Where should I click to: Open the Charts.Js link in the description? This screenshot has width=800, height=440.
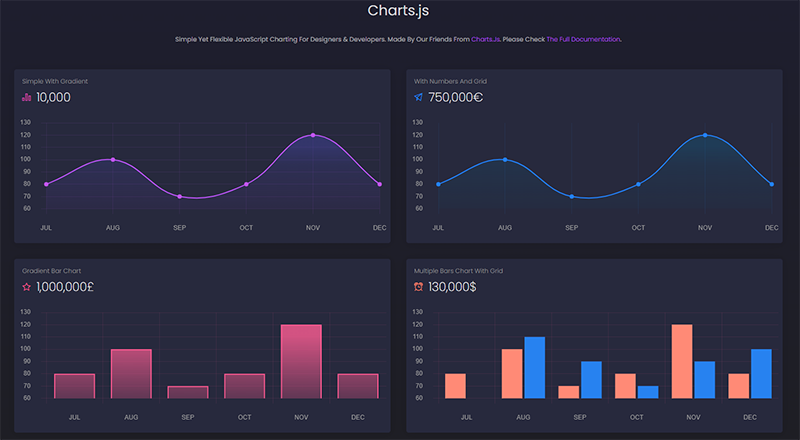485,39
